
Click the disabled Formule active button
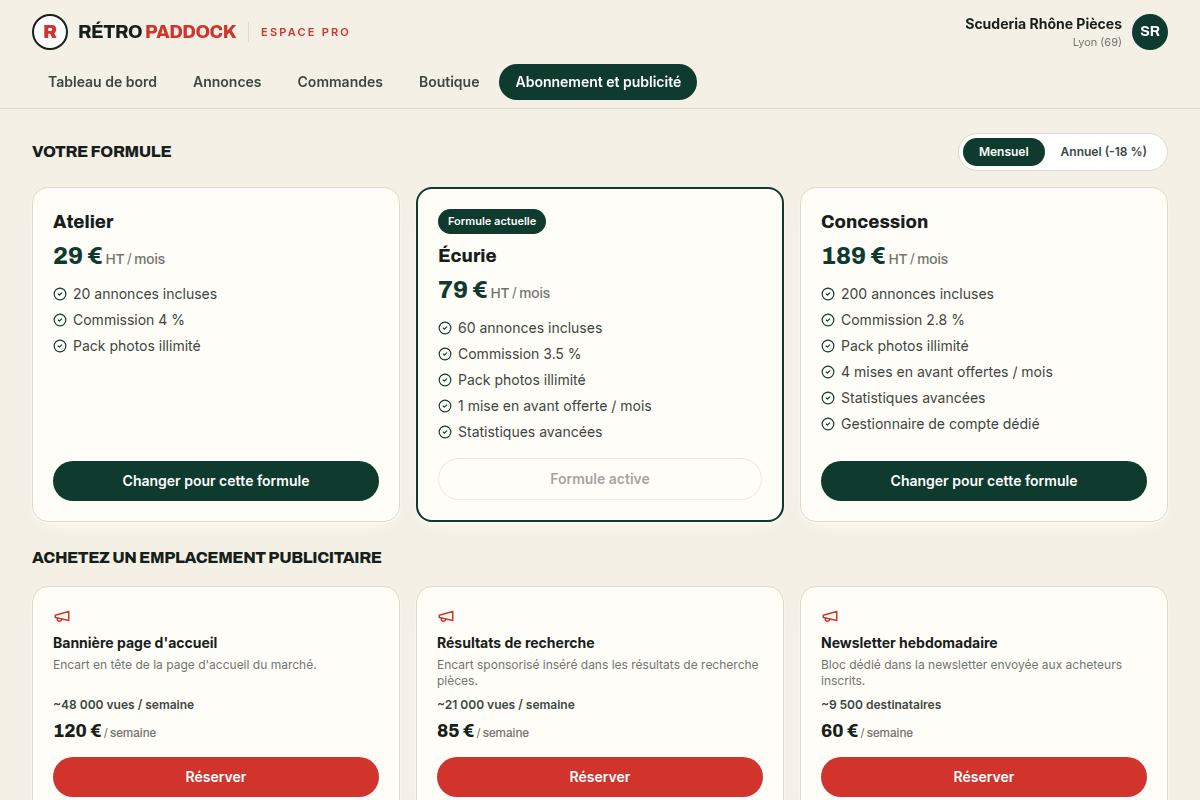[600, 479]
